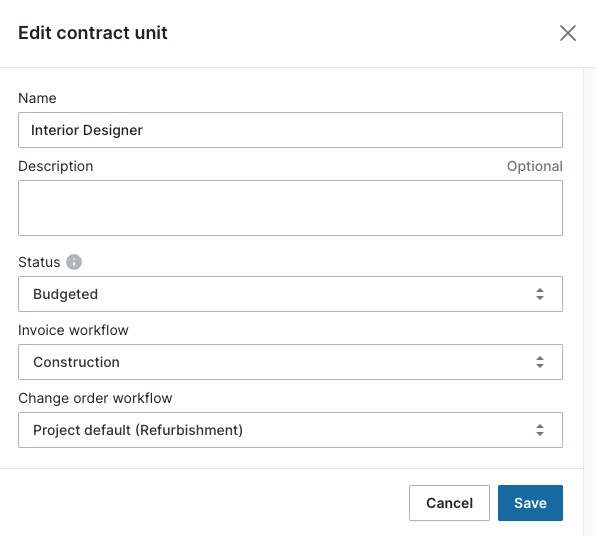Click the Name field label
The width and height of the screenshot is (596, 536).
pyautogui.click(x=37, y=98)
